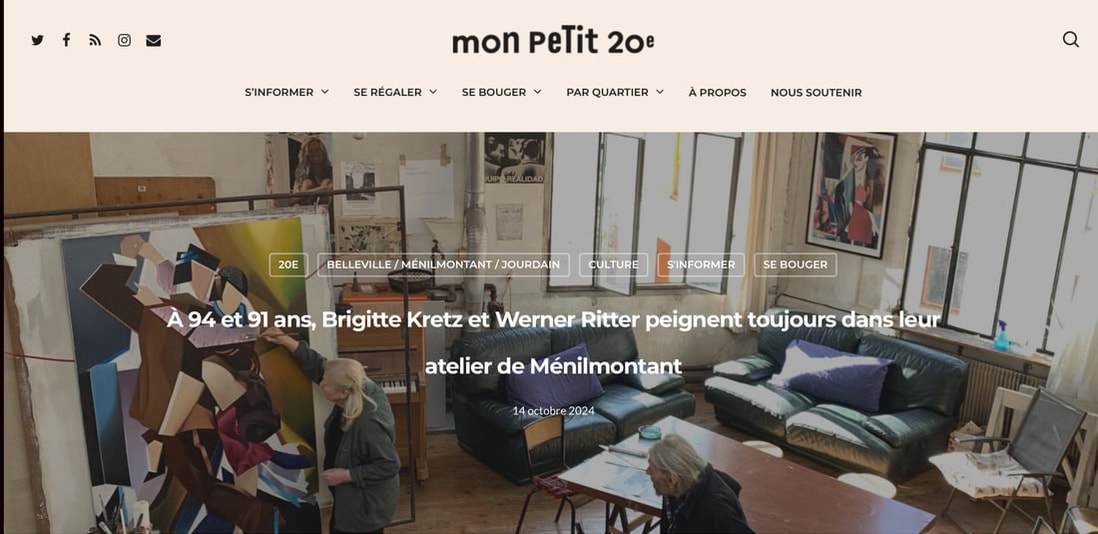Open the Brigitte Kretz et Werner Ritter article title
This screenshot has height=534, width=1098.
click(553, 343)
